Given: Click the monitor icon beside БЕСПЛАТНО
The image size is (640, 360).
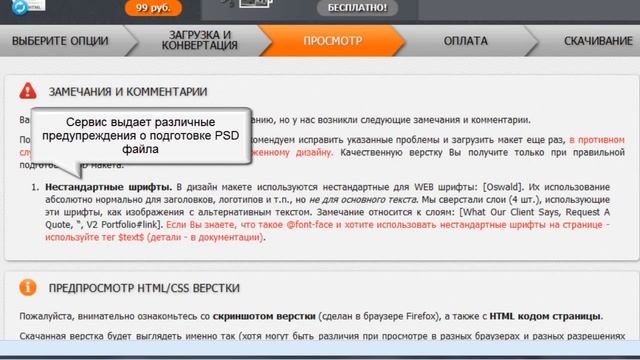Looking at the screenshot, I should tap(256, 4).
